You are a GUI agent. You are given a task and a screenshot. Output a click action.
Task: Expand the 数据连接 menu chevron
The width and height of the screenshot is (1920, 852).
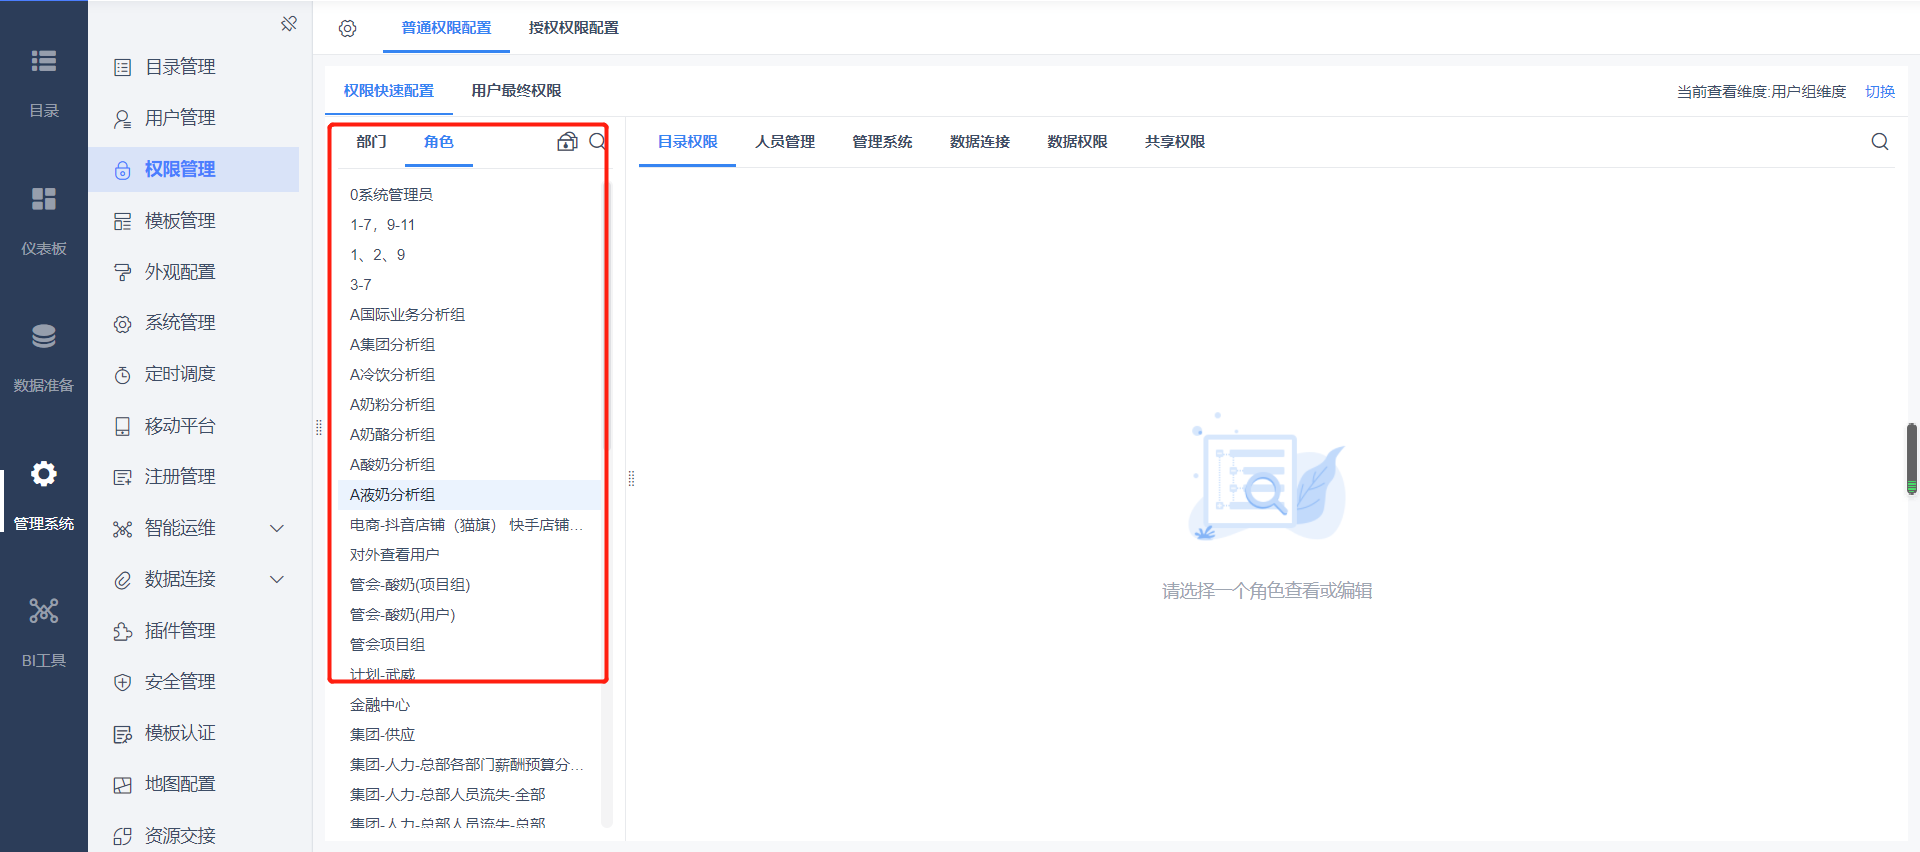[x=277, y=579]
